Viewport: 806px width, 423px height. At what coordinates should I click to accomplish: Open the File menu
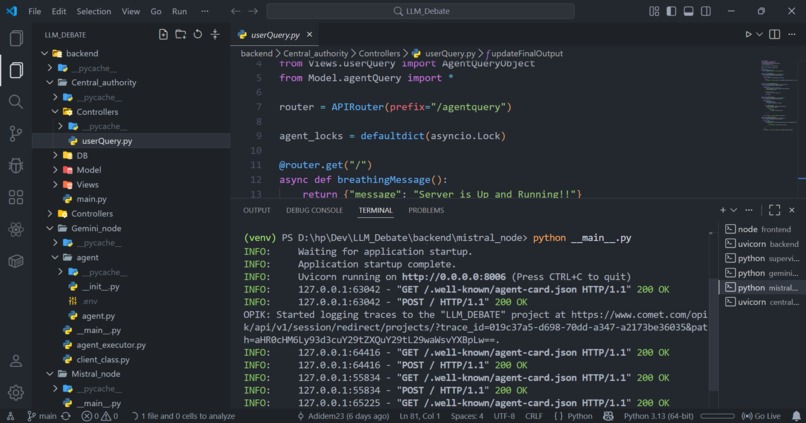pyautogui.click(x=34, y=11)
